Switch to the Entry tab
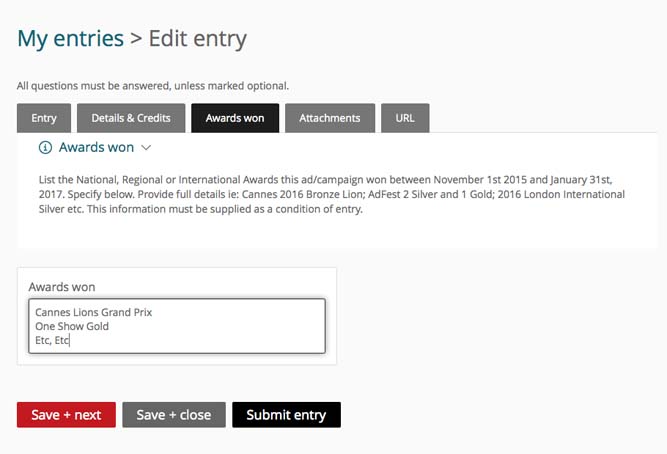The height and width of the screenshot is (454, 667). click(x=44, y=118)
